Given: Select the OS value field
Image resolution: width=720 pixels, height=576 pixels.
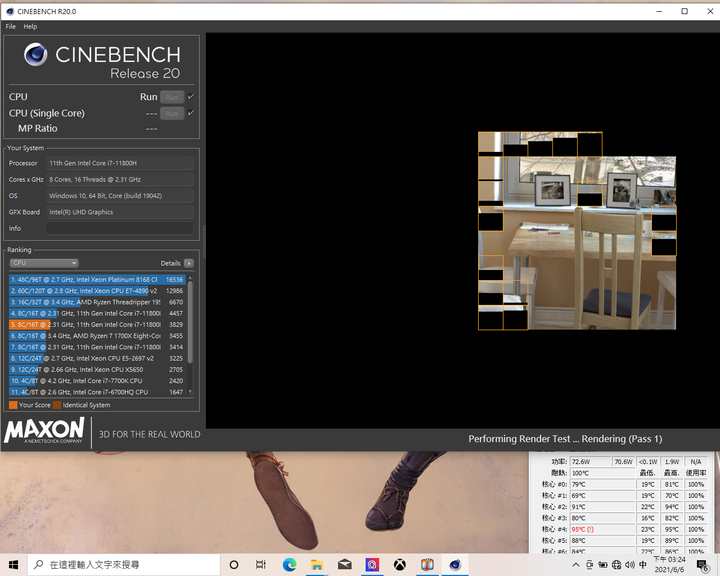Looking at the screenshot, I should 120,196.
